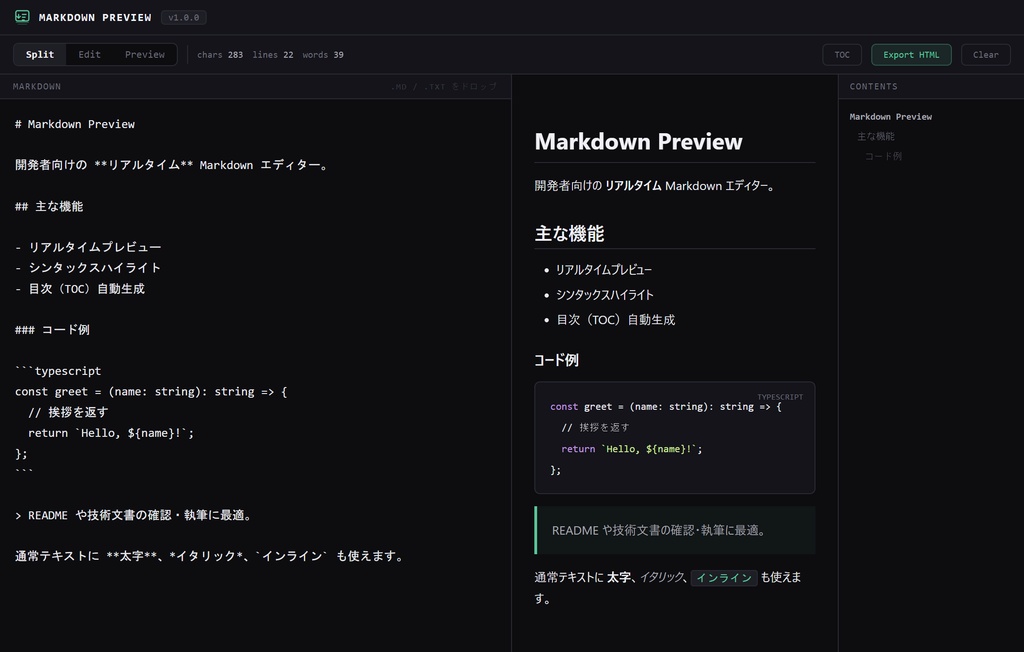1024x652 pixels.
Task: Click the const greet line in preview code block
Action: coord(665,406)
